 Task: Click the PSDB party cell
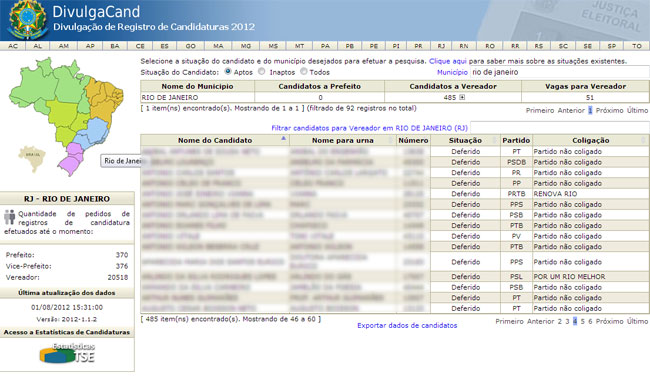click(516, 162)
